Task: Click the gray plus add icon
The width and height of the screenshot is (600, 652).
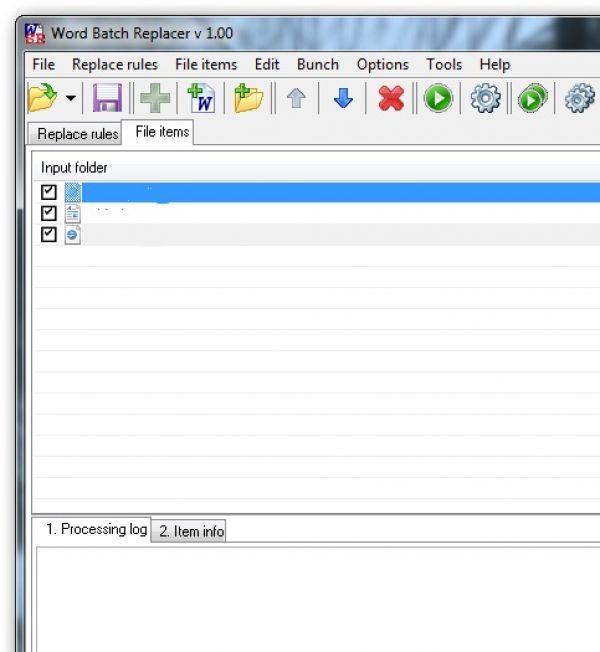Action: [155, 98]
